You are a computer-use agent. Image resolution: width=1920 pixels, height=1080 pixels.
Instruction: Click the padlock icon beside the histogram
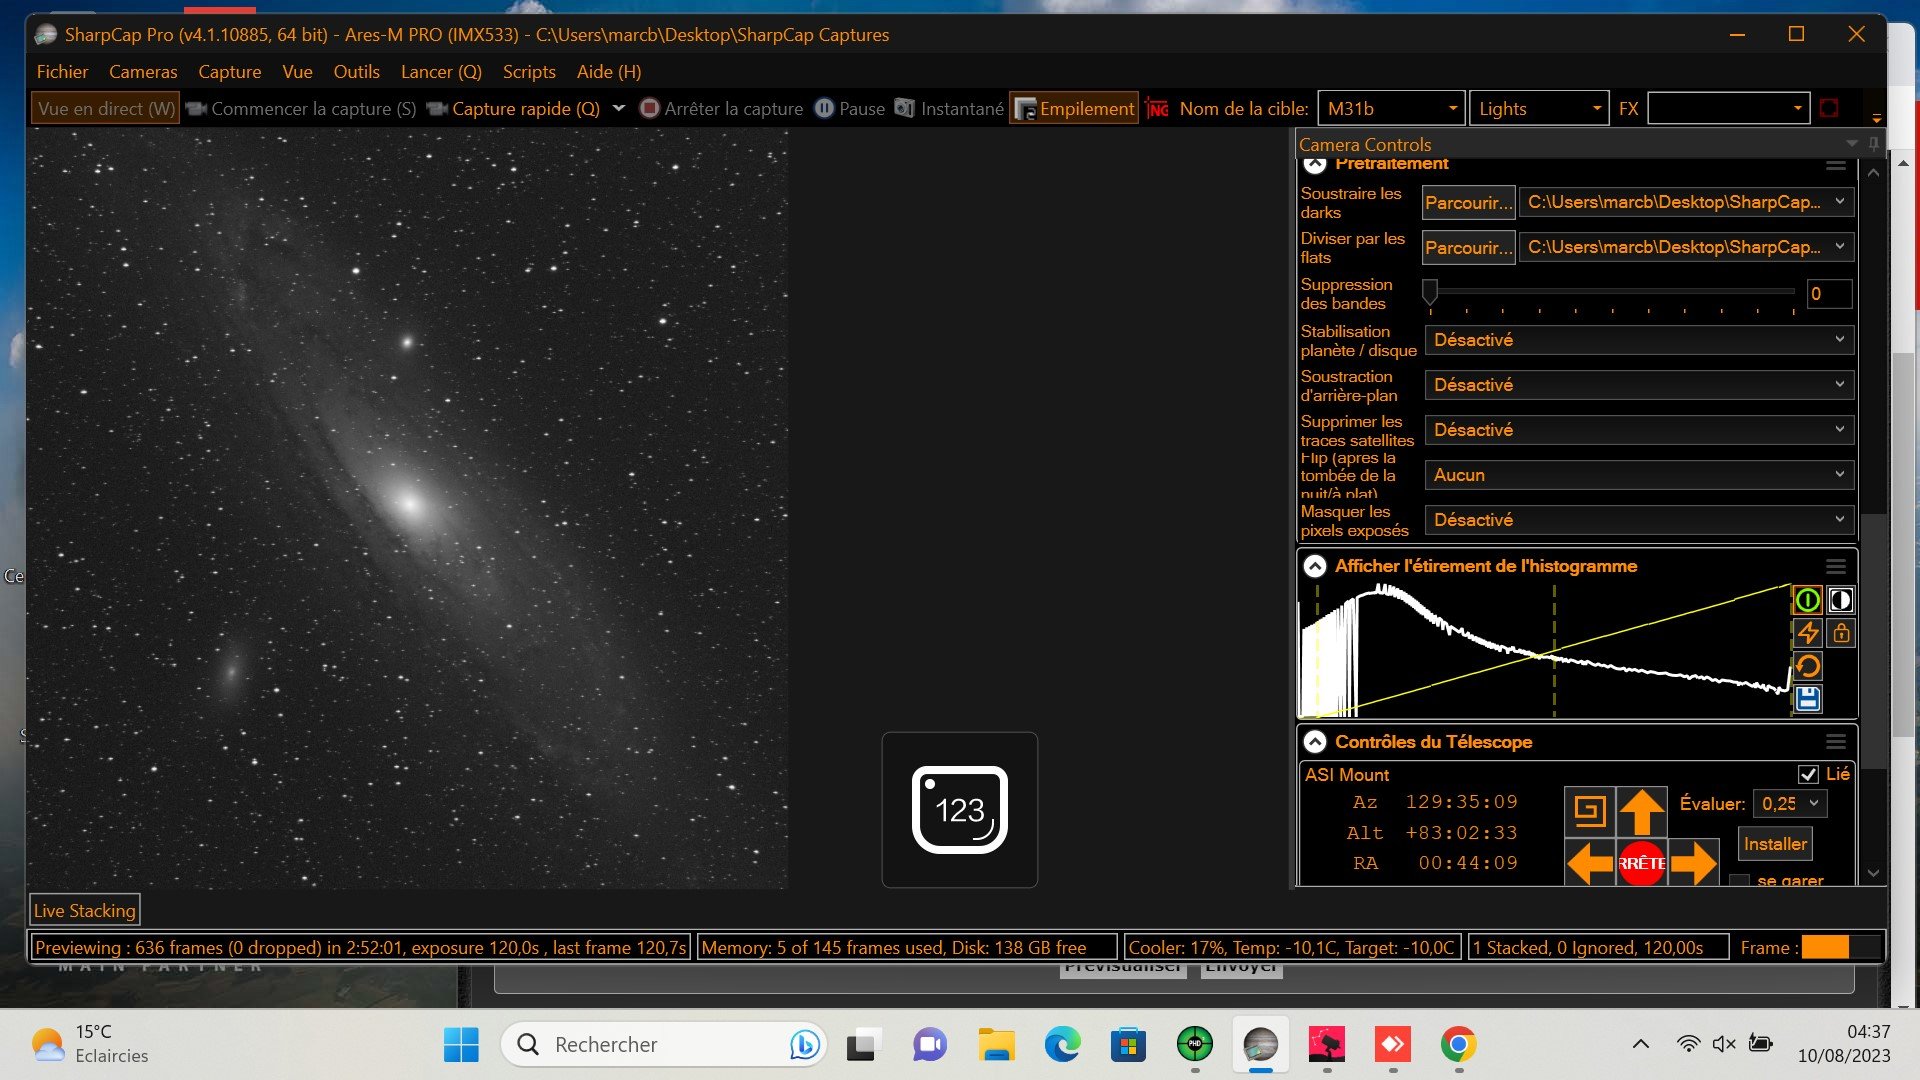pos(1841,633)
